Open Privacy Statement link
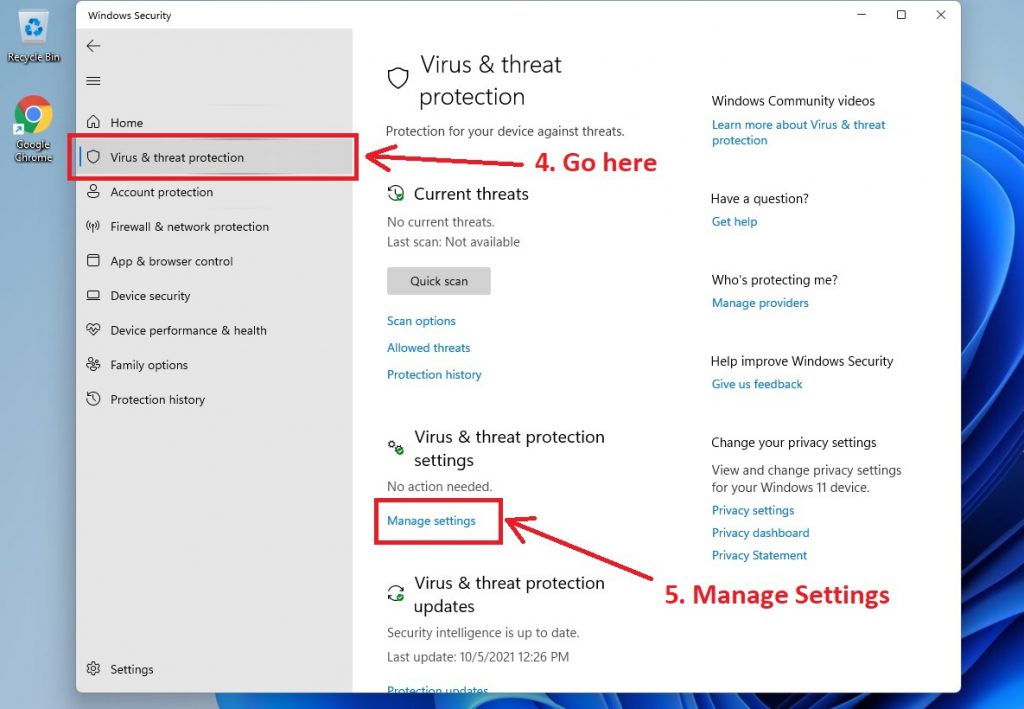Viewport: 1024px width, 709px height. [759, 555]
